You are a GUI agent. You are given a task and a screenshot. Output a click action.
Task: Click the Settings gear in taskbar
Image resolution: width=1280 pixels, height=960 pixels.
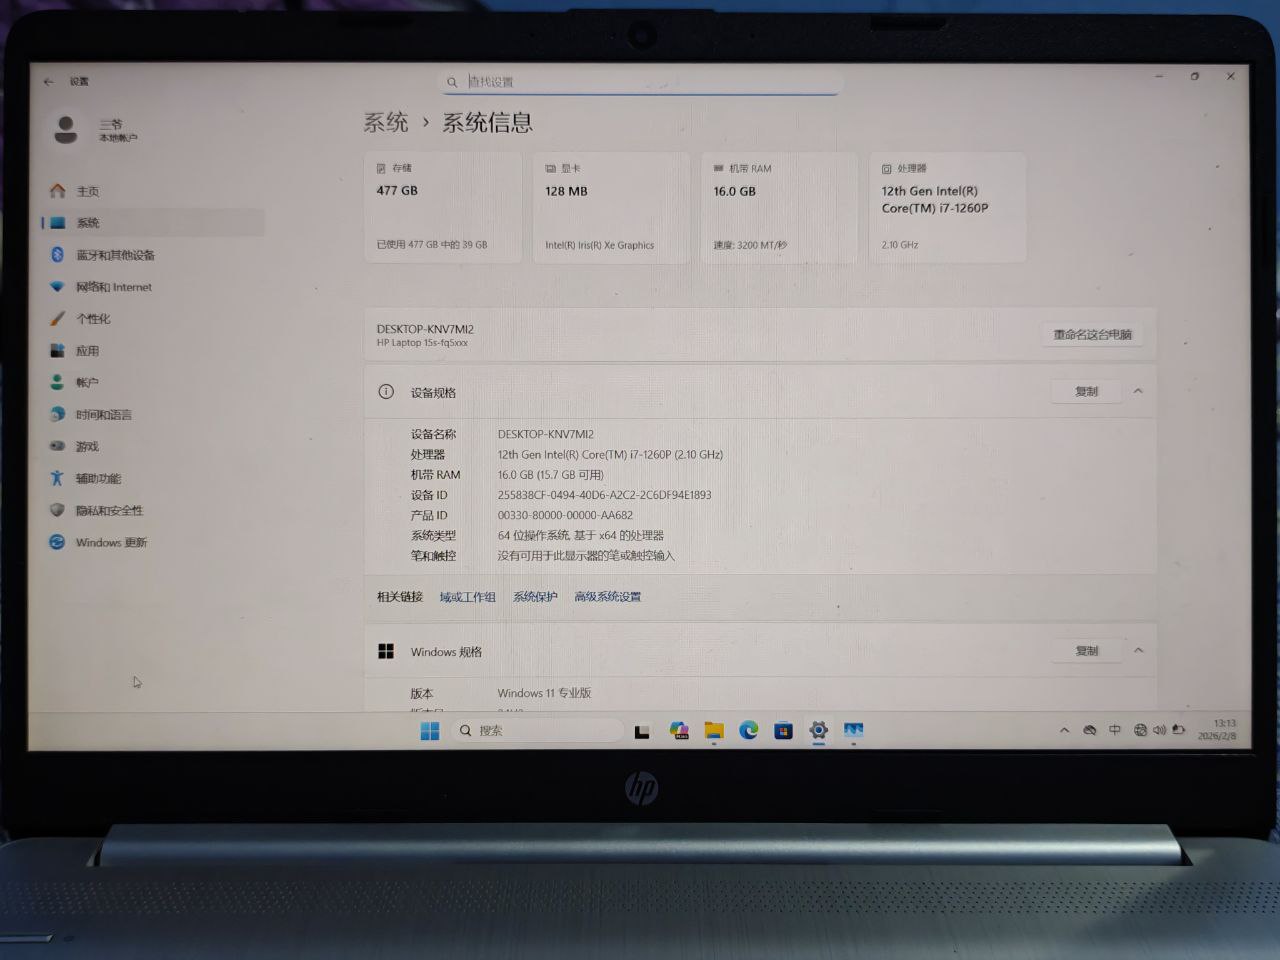(818, 731)
